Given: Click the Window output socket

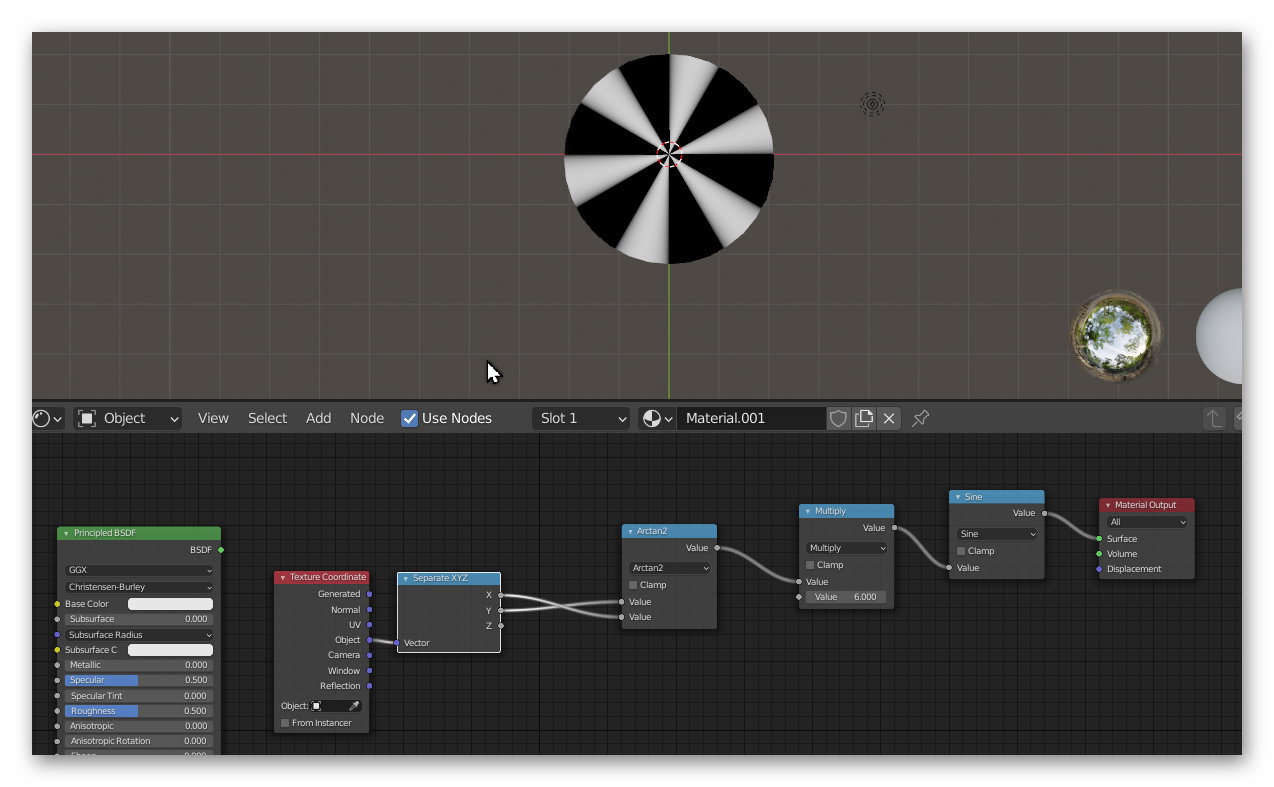Looking at the screenshot, I should 369,671.
